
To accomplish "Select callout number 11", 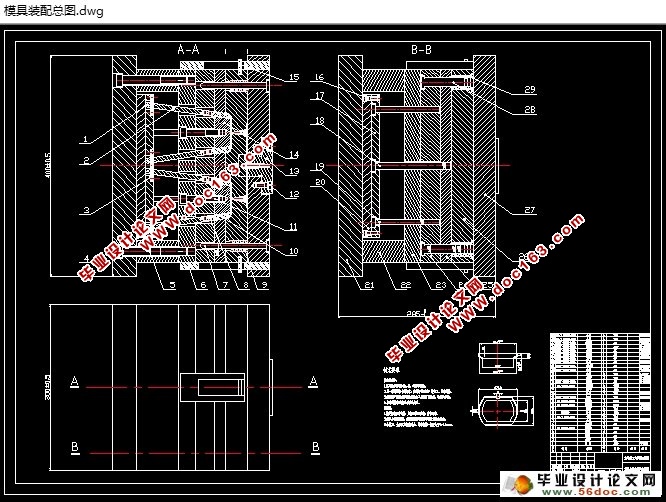I will point(293,227).
